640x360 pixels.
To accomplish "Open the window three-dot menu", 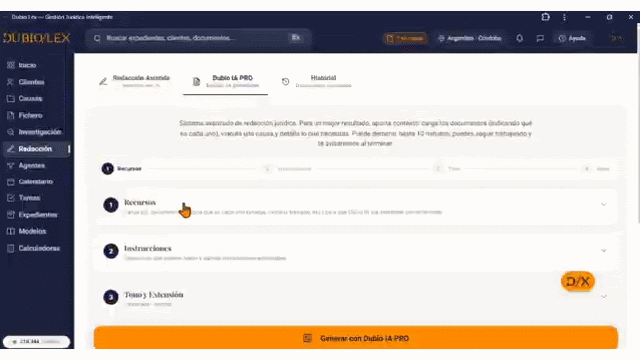I will (564, 17).
